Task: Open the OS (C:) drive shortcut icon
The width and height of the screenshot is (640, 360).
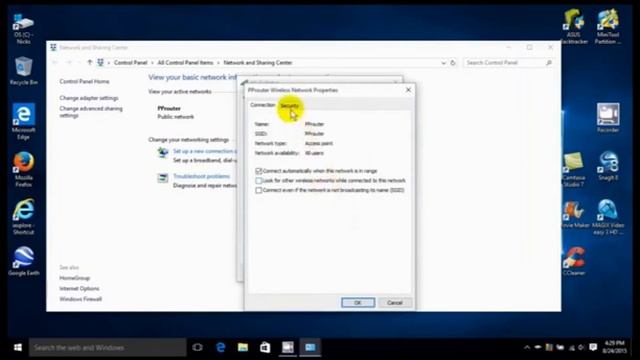Action: (x=23, y=29)
